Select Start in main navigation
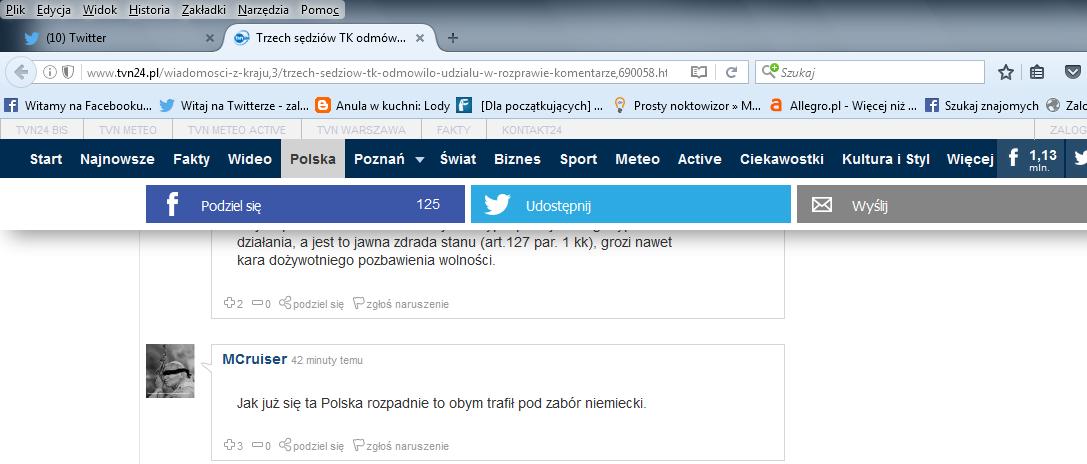1087x464 pixels. click(46, 159)
